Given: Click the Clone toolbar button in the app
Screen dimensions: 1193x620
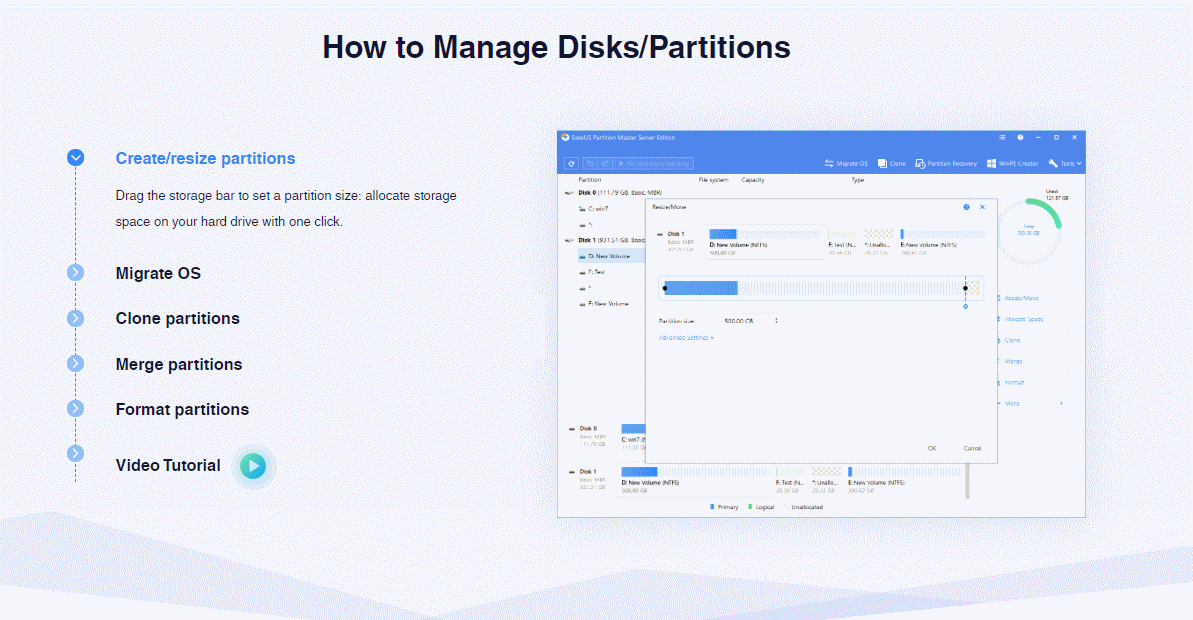Looking at the screenshot, I should tap(892, 164).
